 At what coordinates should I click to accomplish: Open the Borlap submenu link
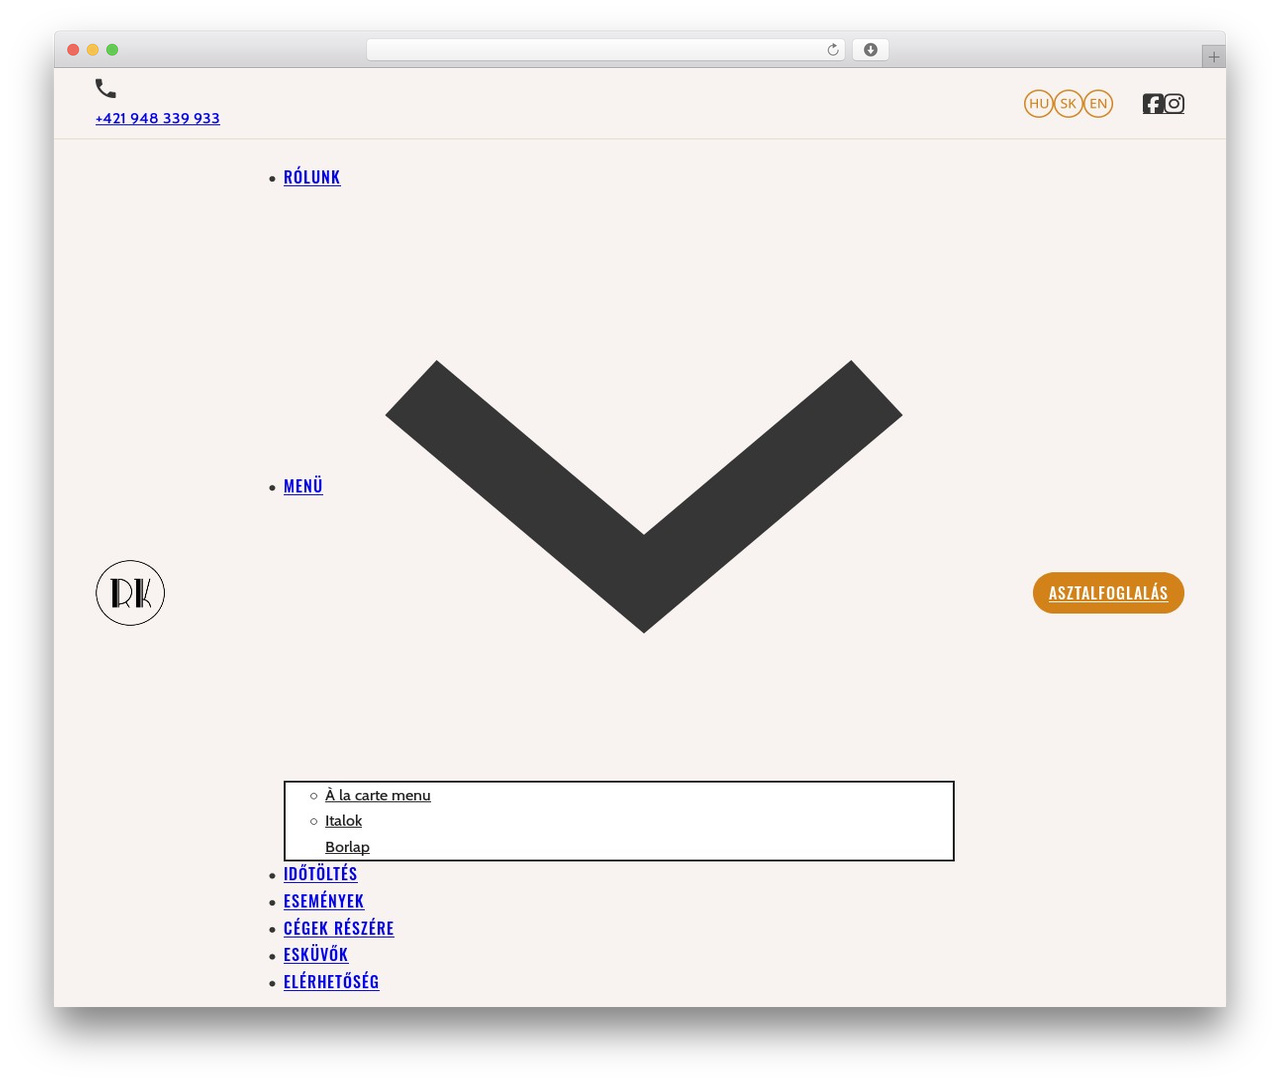click(x=347, y=846)
